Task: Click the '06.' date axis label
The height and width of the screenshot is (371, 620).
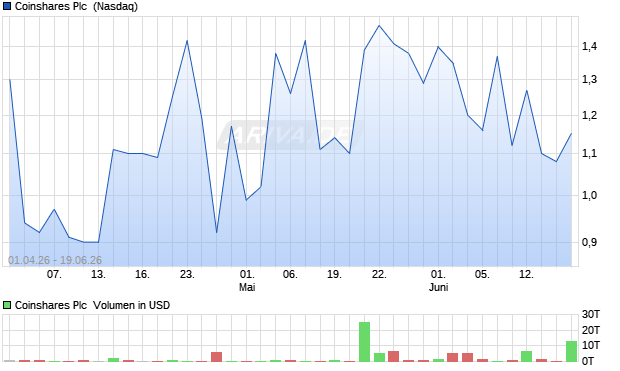Action: coord(290,274)
